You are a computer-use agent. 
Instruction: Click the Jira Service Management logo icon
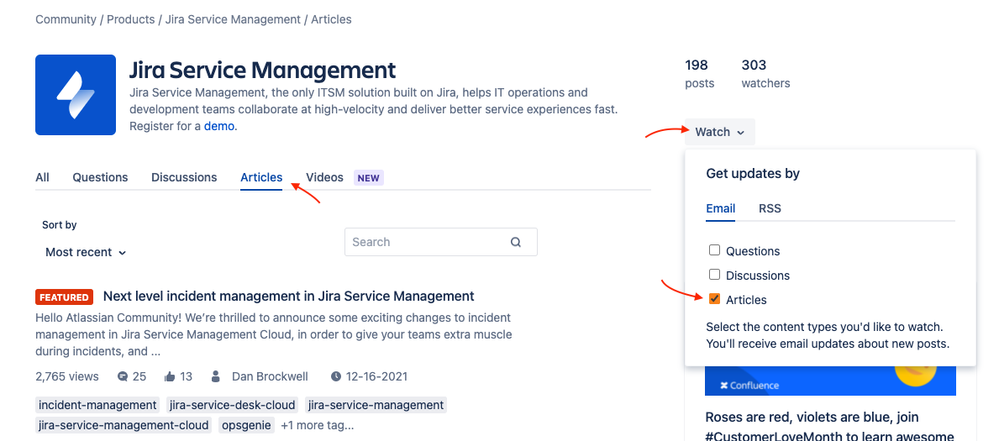click(x=75, y=95)
